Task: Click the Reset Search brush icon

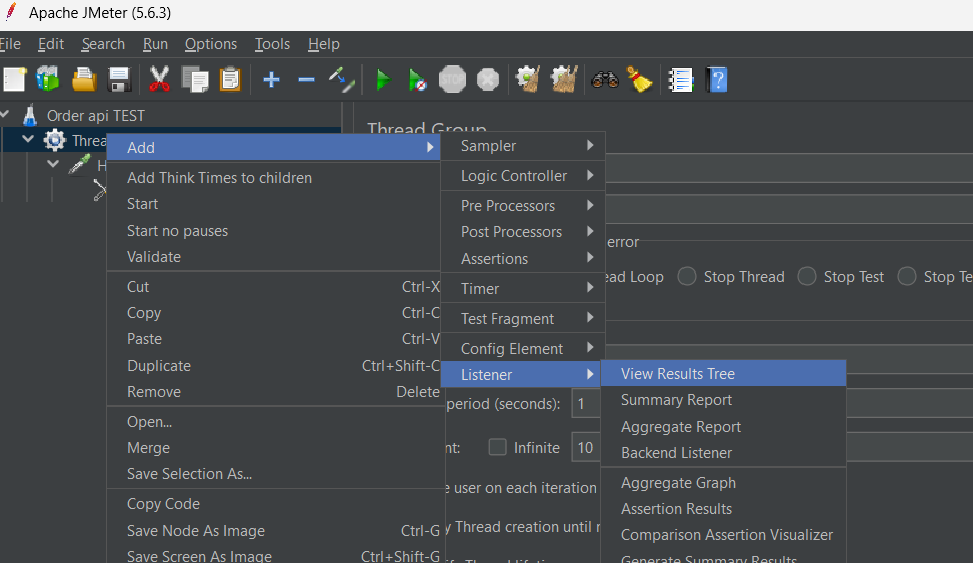Action: pos(639,79)
